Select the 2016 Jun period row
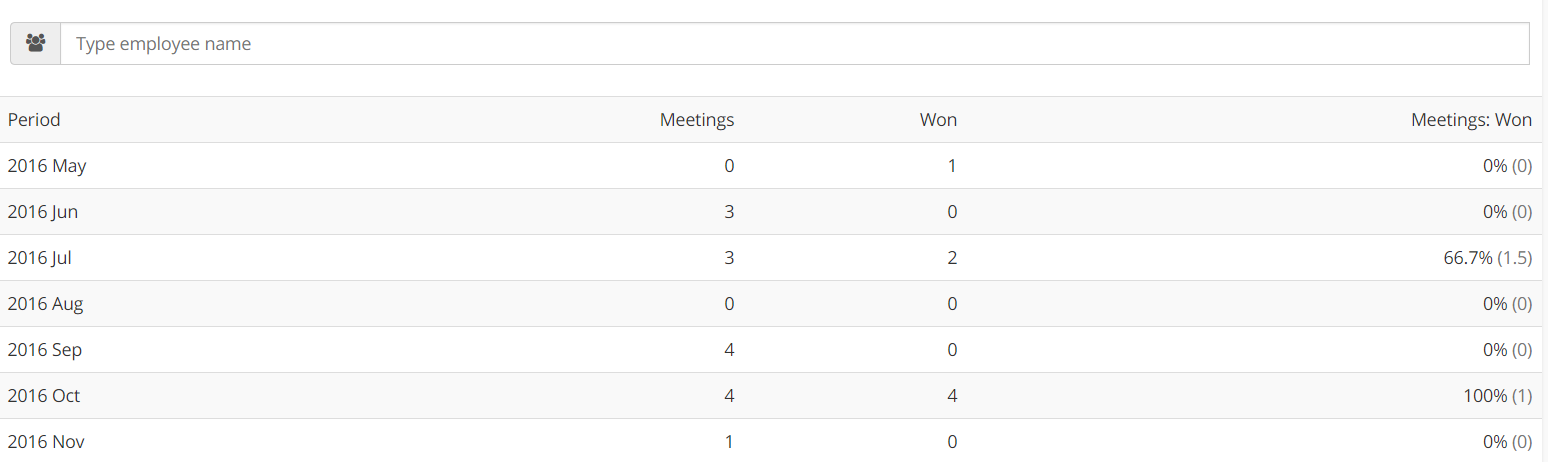 [x=770, y=212]
